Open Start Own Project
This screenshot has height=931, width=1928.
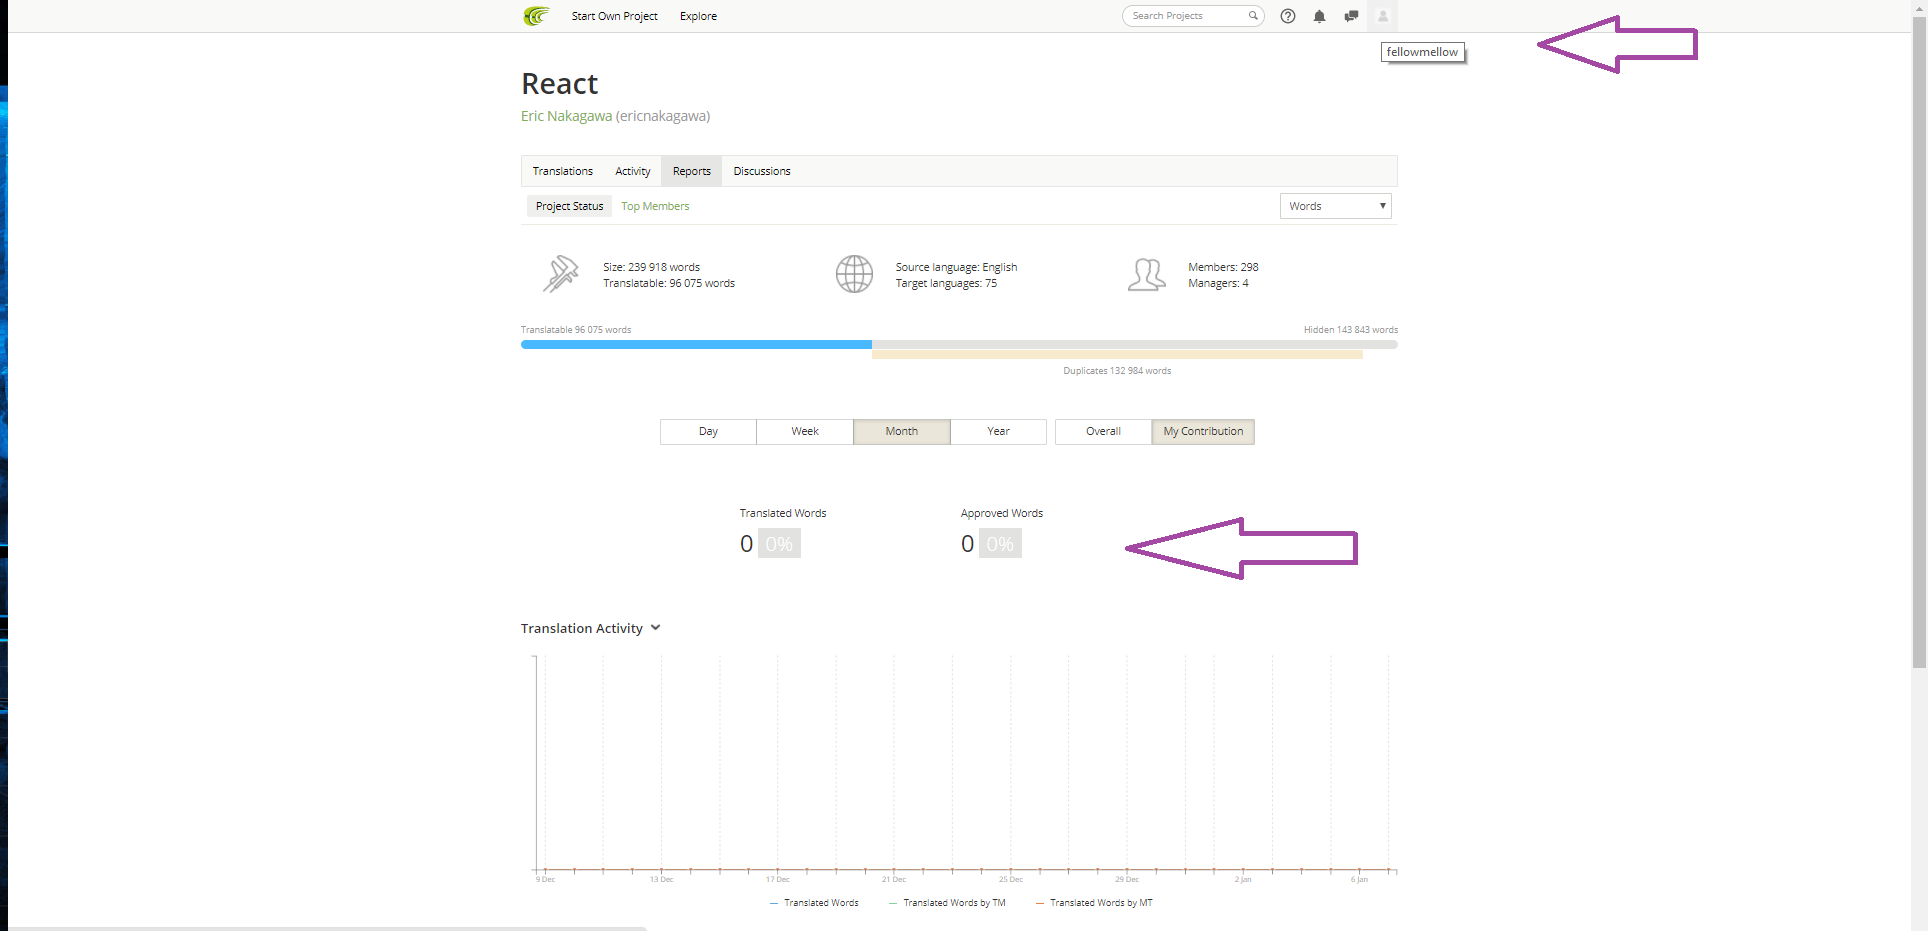point(615,16)
